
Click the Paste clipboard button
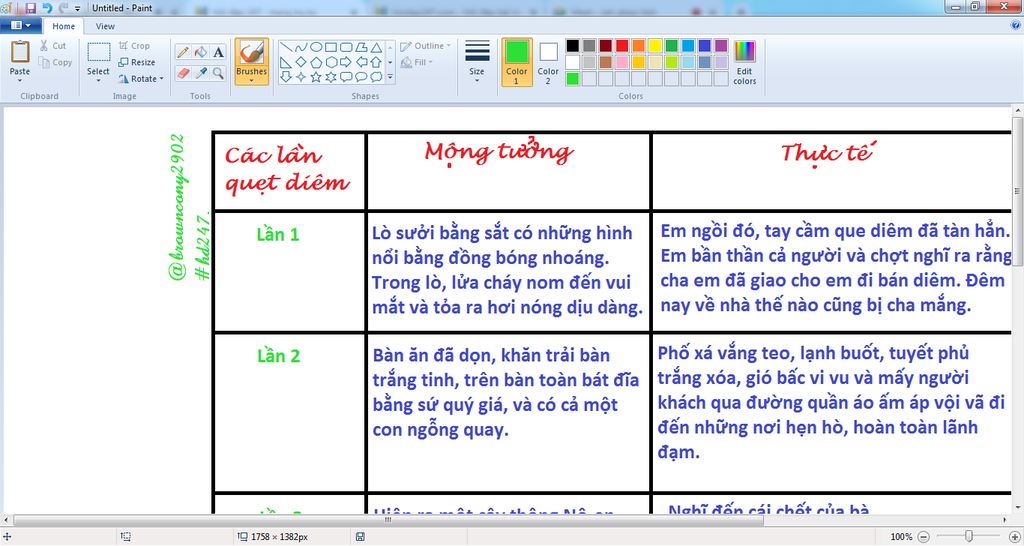point(20,57)
